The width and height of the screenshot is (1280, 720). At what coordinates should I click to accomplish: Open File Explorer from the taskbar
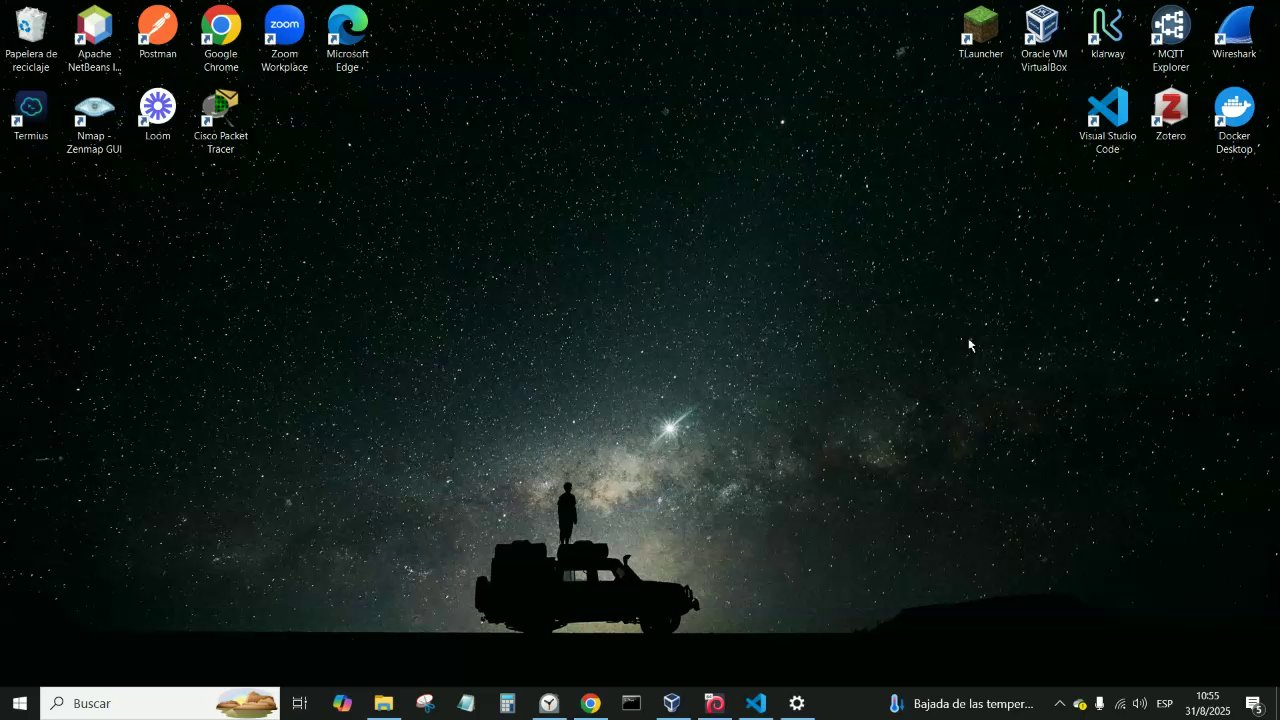[384, 703]
